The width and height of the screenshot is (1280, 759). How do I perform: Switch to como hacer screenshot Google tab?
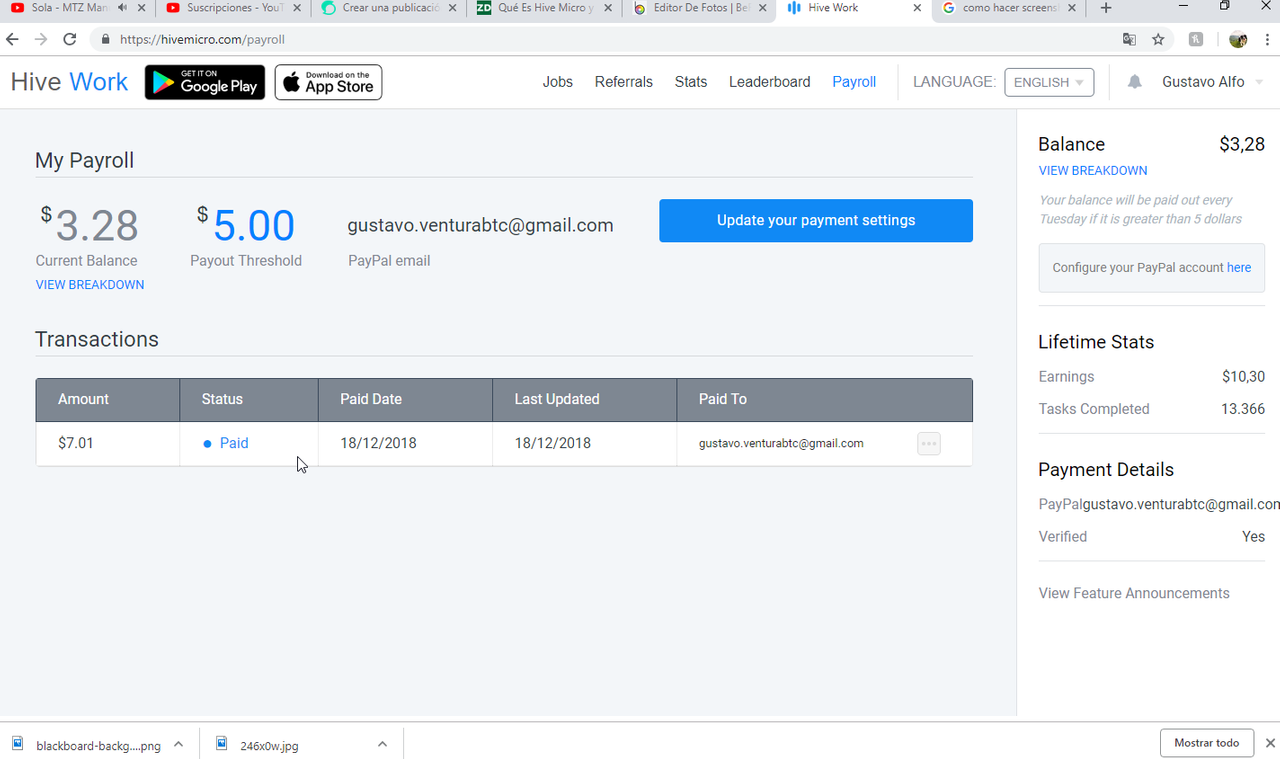tap(1010, 8)
